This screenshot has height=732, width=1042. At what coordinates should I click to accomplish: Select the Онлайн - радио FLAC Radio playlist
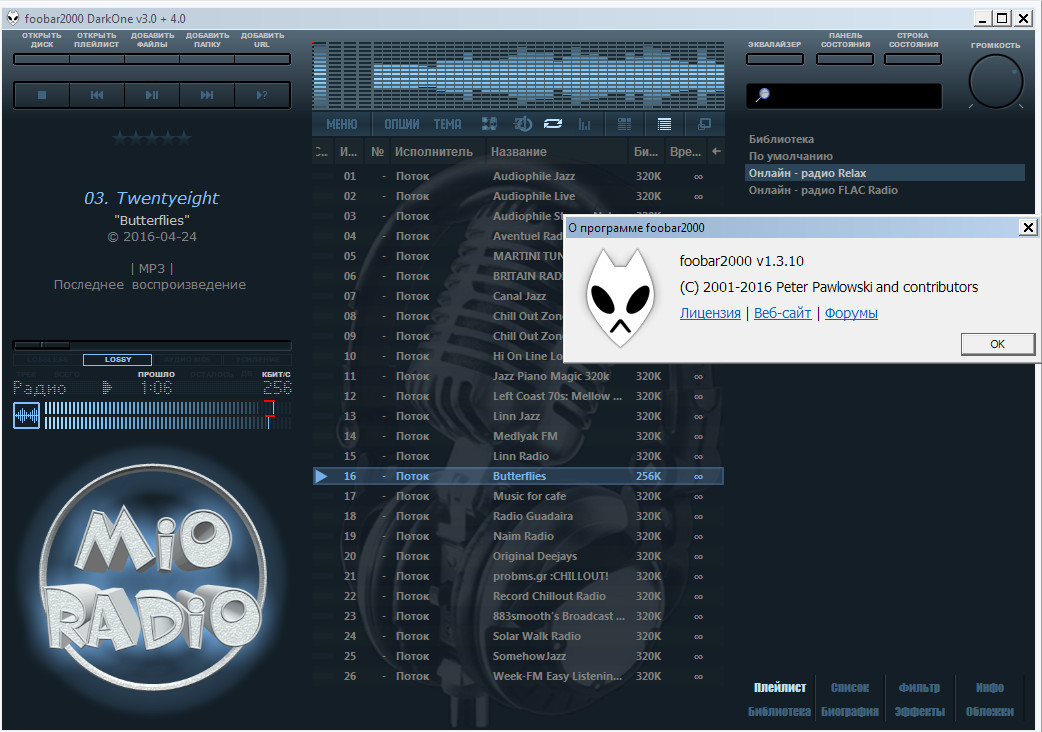click(x=823, y=190)
